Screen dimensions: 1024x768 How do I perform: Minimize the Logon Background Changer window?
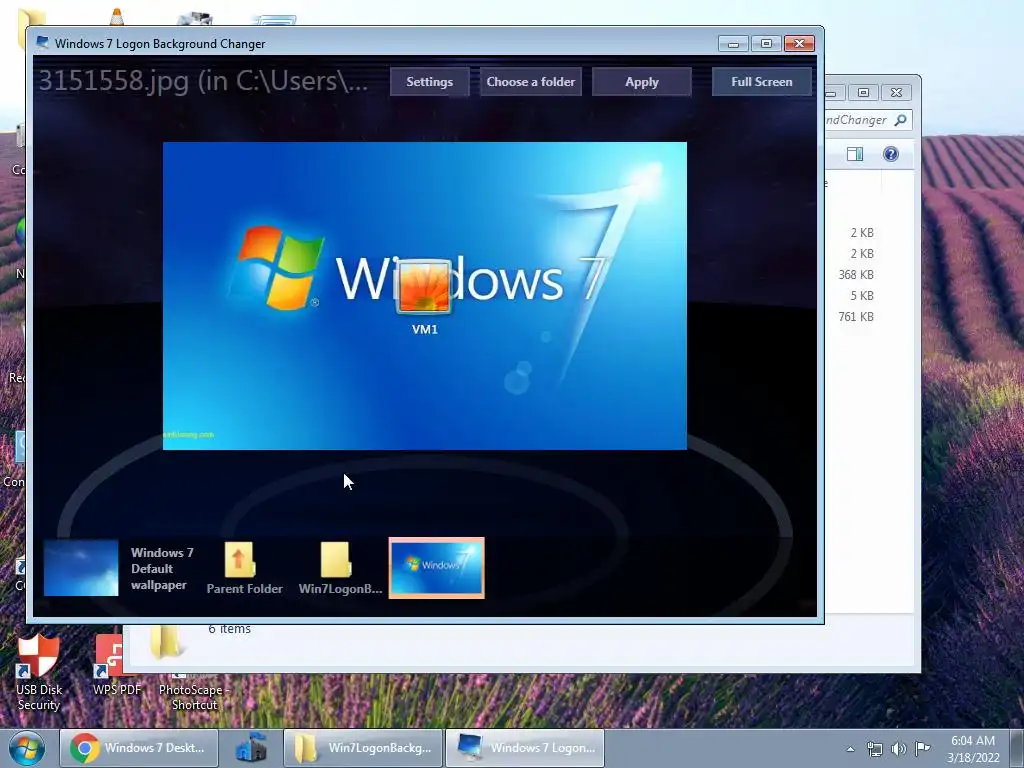pos(733,44)
